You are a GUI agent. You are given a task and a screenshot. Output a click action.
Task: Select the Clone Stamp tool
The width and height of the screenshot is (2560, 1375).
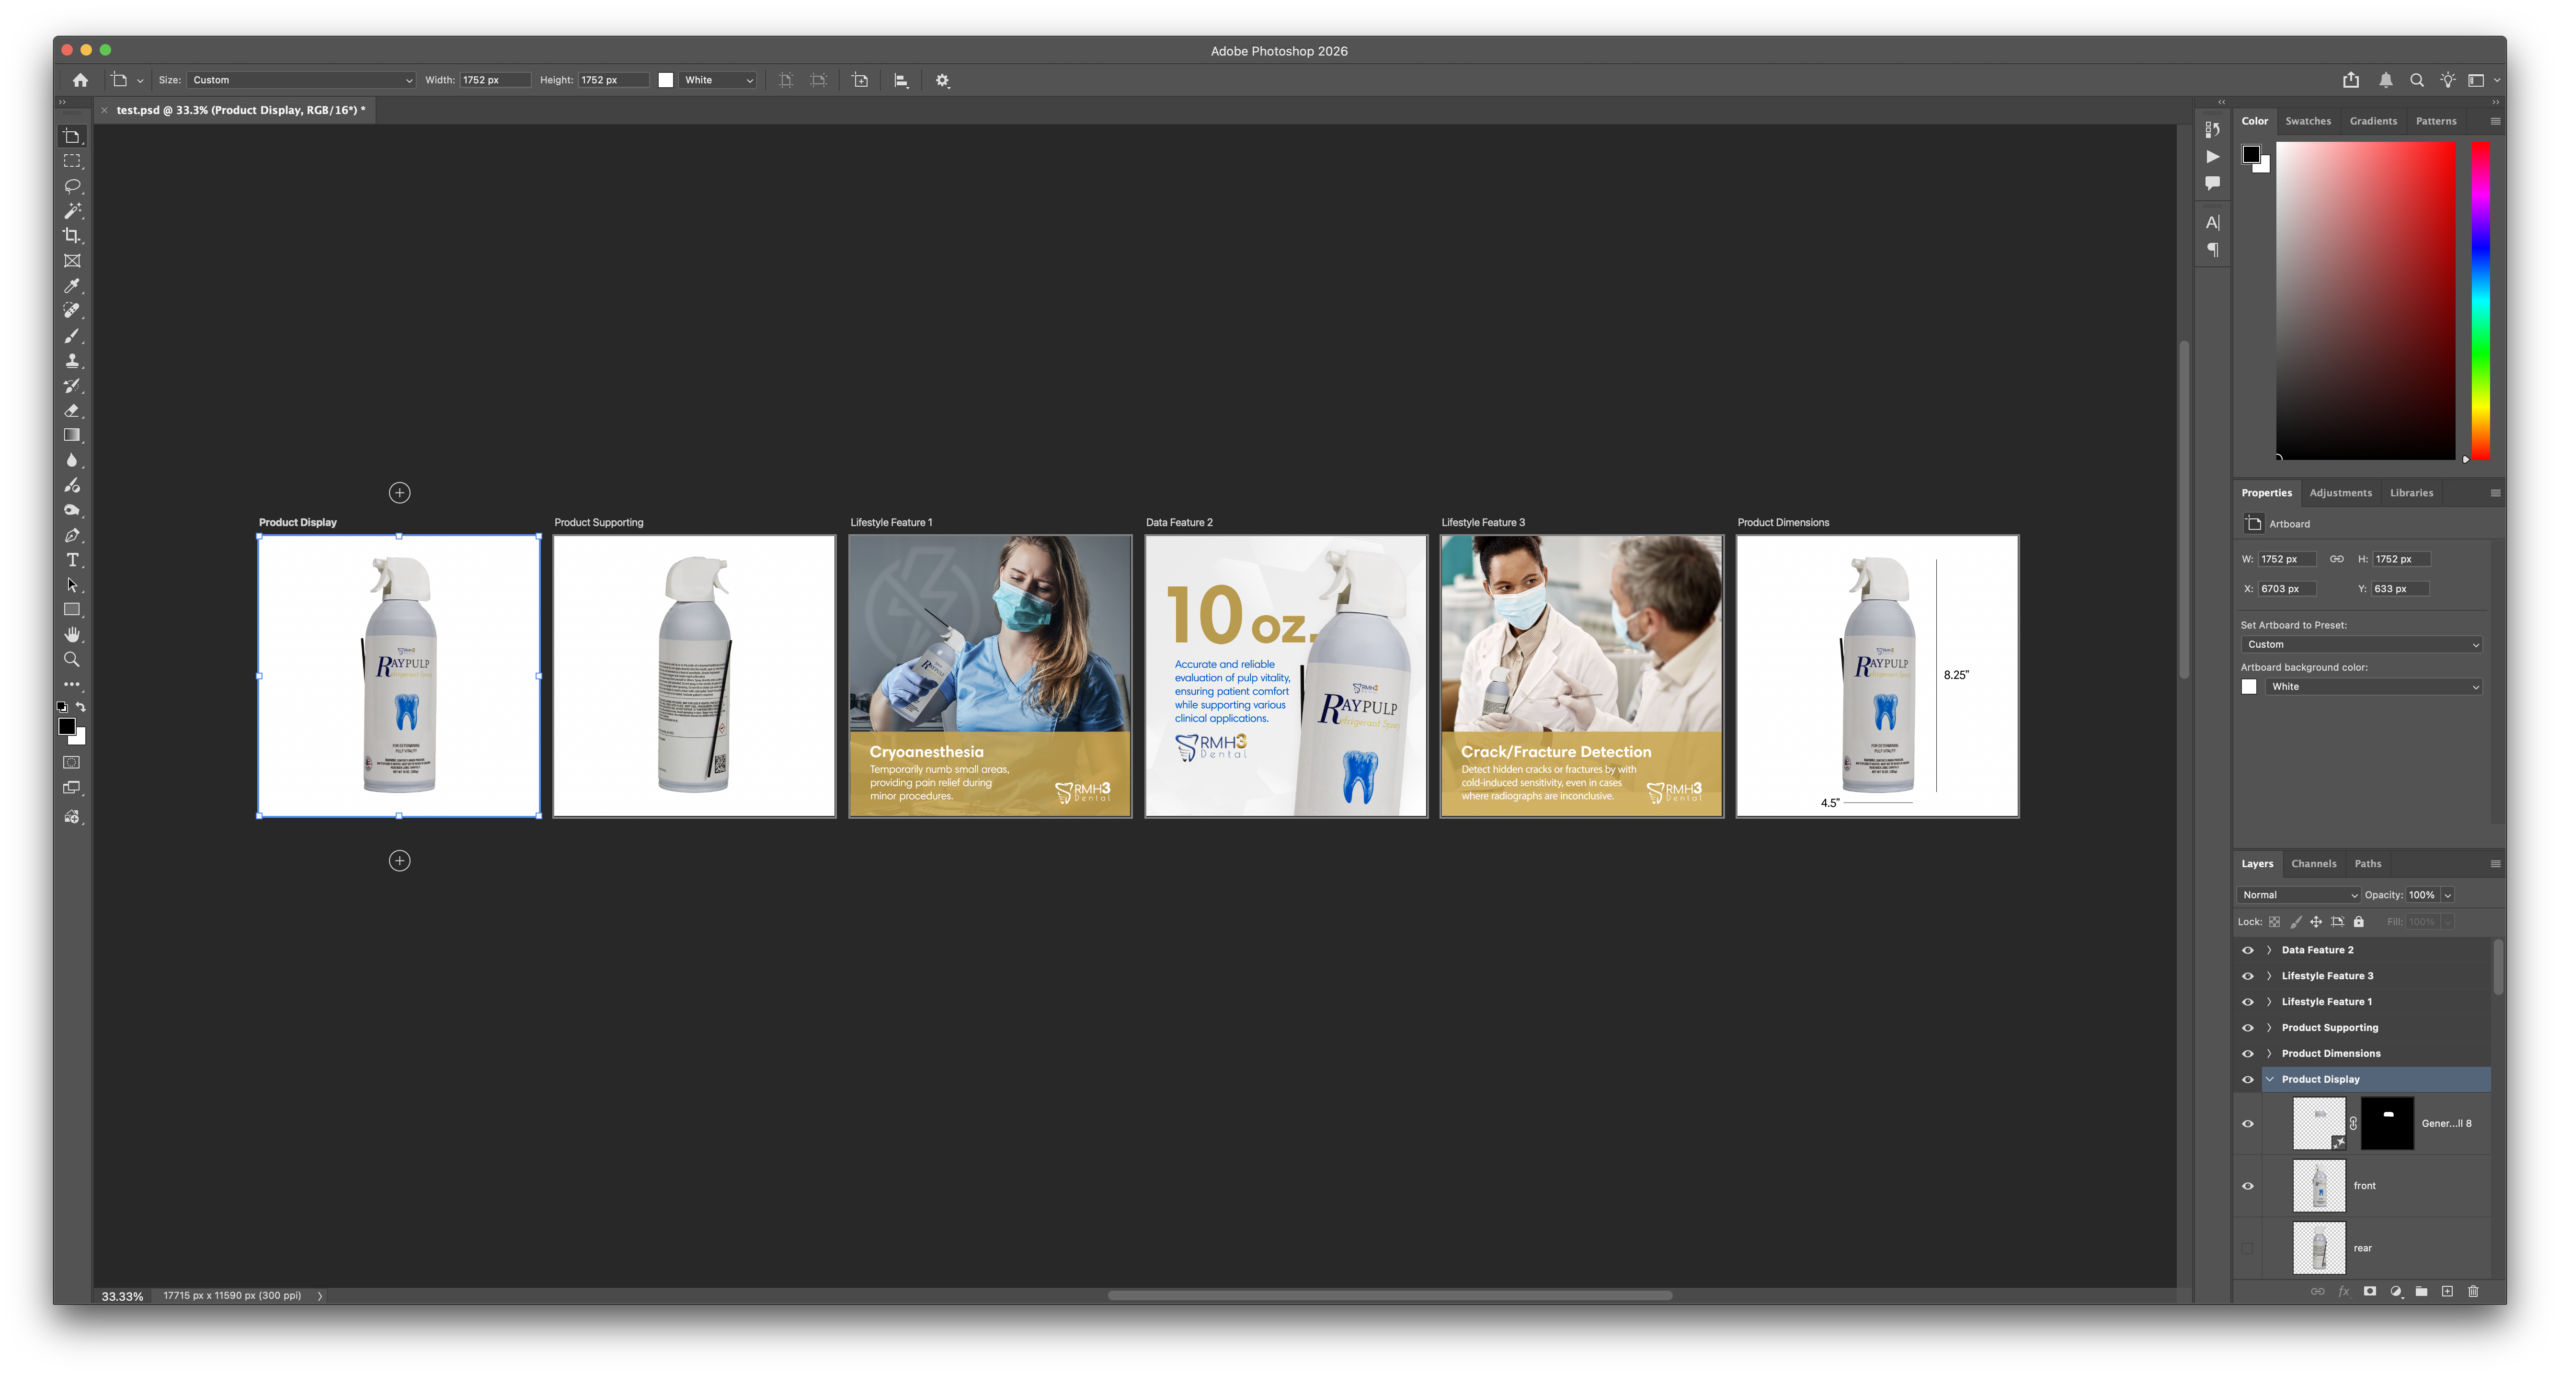coord(72,361)
